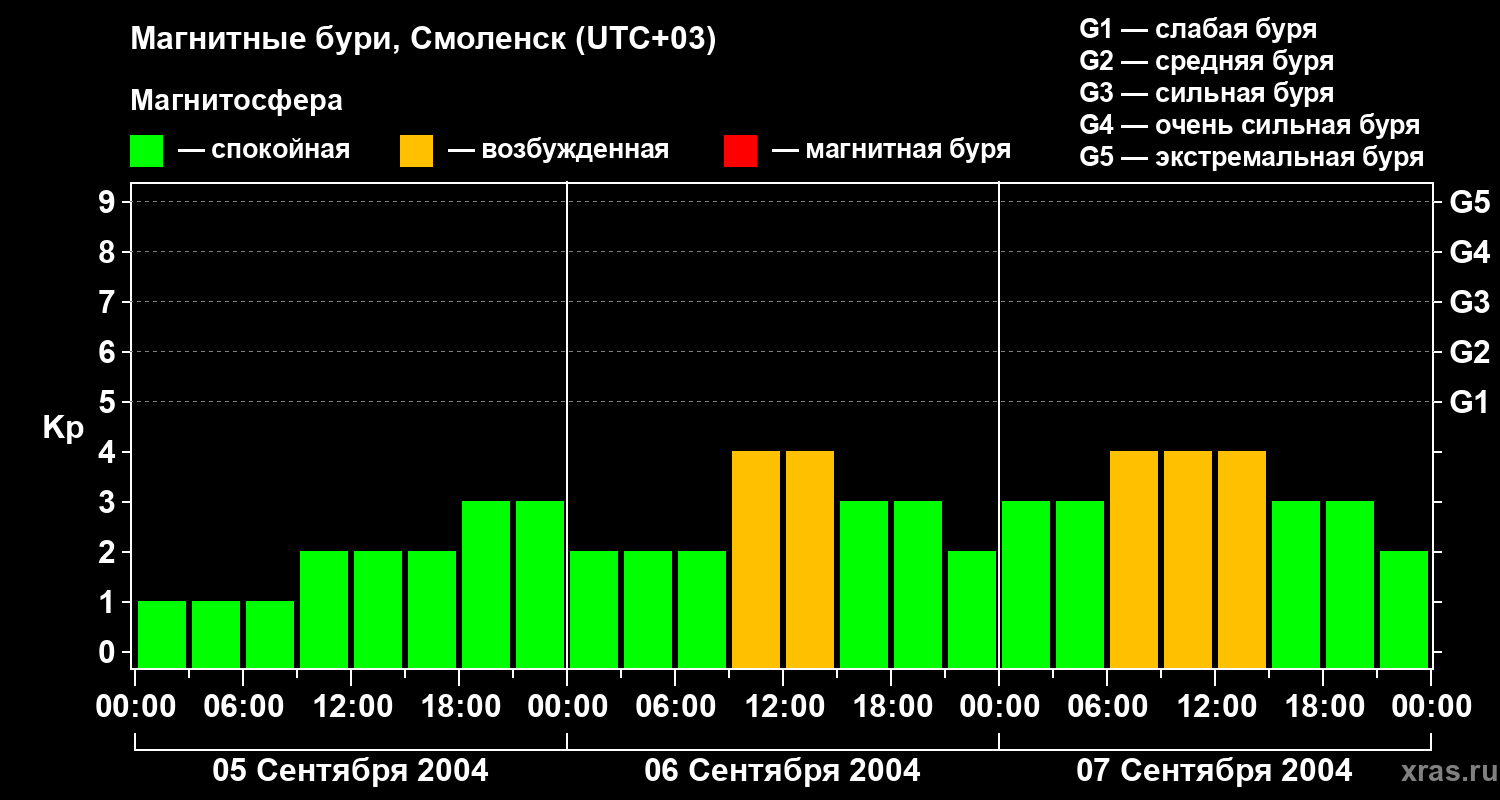Click the 'G2' tick label on the right axis
The height and width of the screenshot is (800, 1500).
[1469, 352]
